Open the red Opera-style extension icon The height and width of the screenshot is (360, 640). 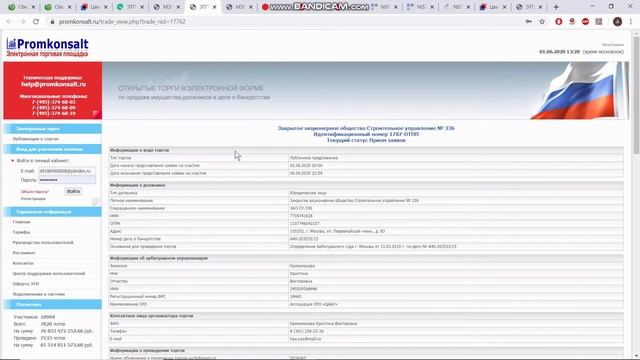coord(558,22)
